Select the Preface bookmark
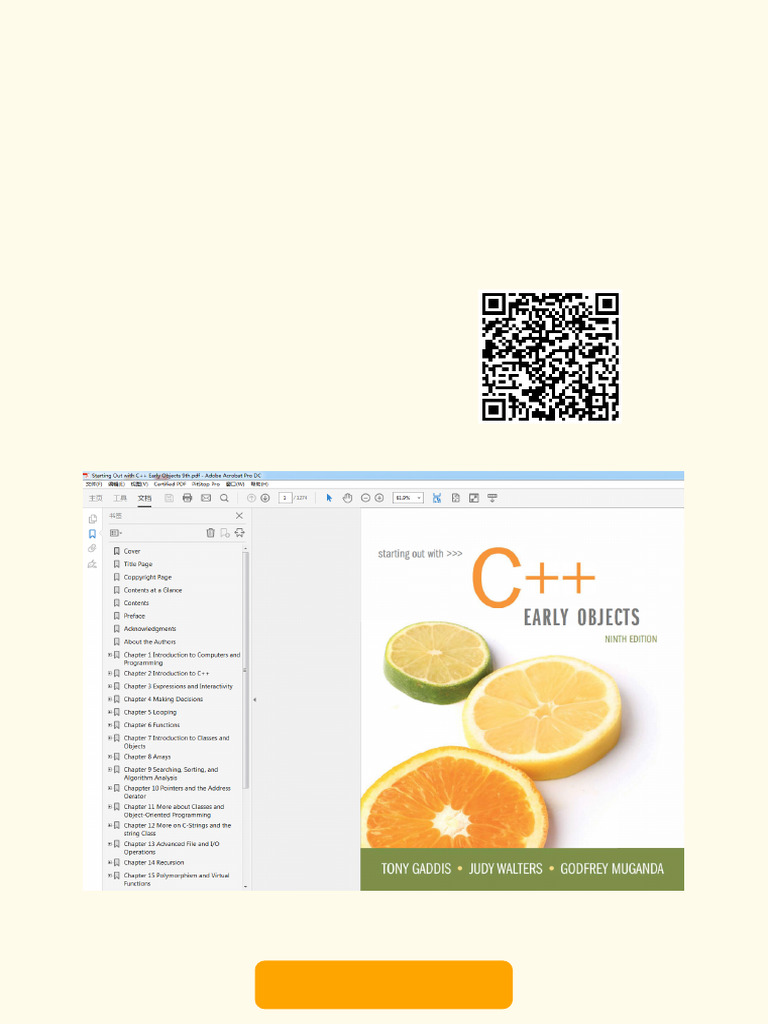The height and width of the screenshot is (1024, 768). pyautogui.click(x=135, y=616)
